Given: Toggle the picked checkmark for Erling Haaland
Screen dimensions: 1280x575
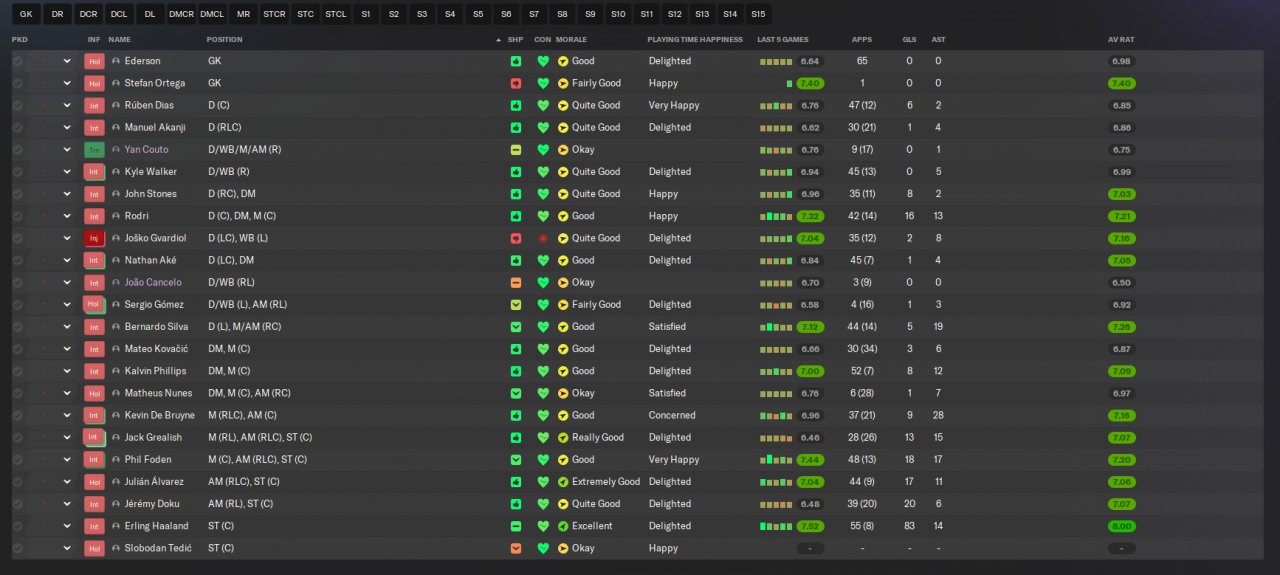Looking at the screenshot, I should point(18,526).
